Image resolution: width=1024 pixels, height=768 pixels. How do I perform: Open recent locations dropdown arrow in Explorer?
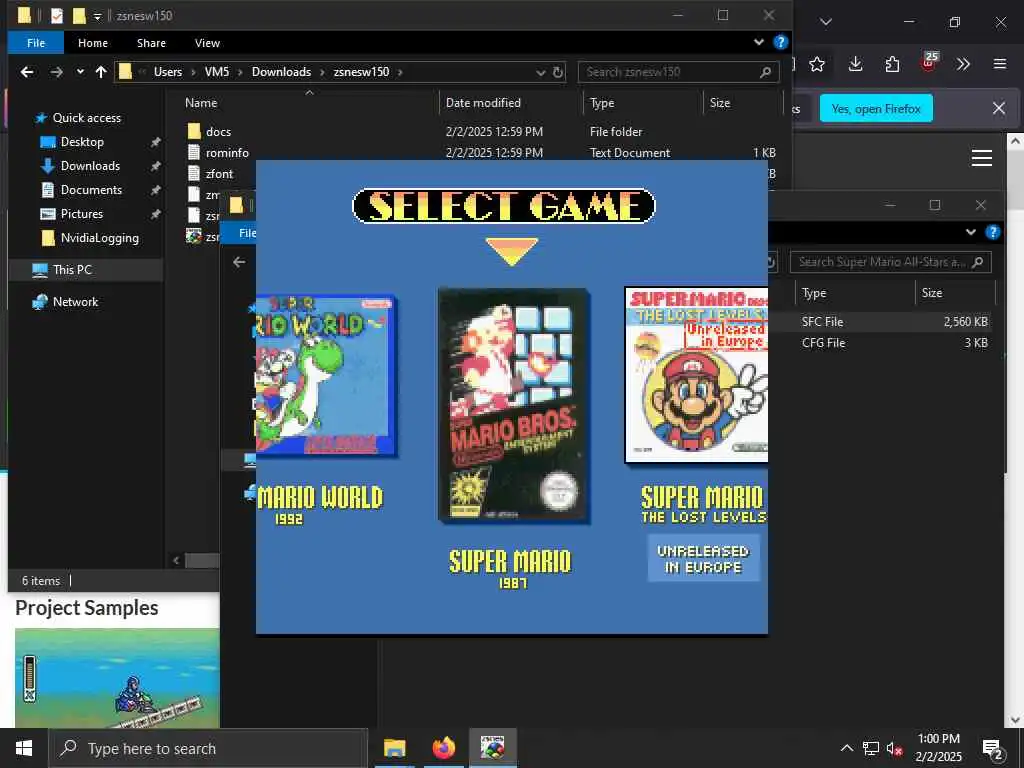[x=80, y=72]
